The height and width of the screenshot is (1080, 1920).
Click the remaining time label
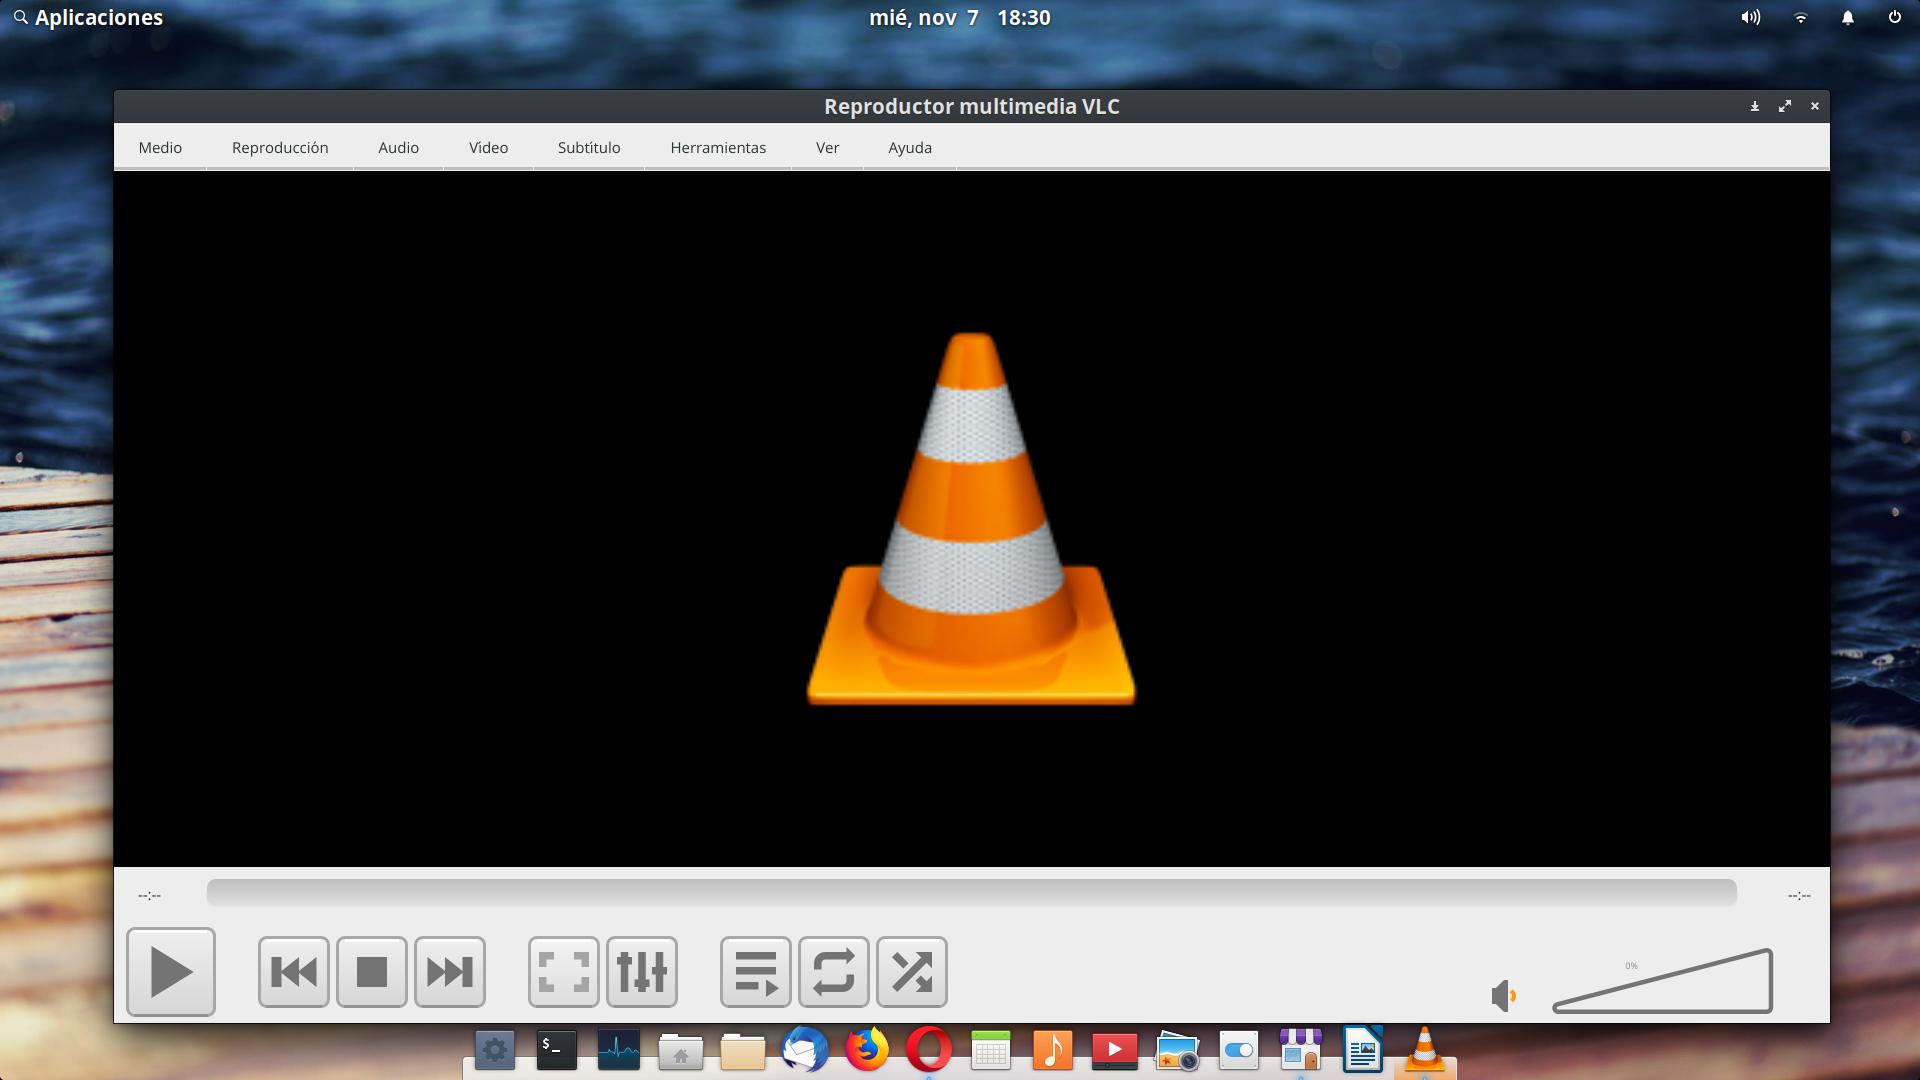(1799, 895)
